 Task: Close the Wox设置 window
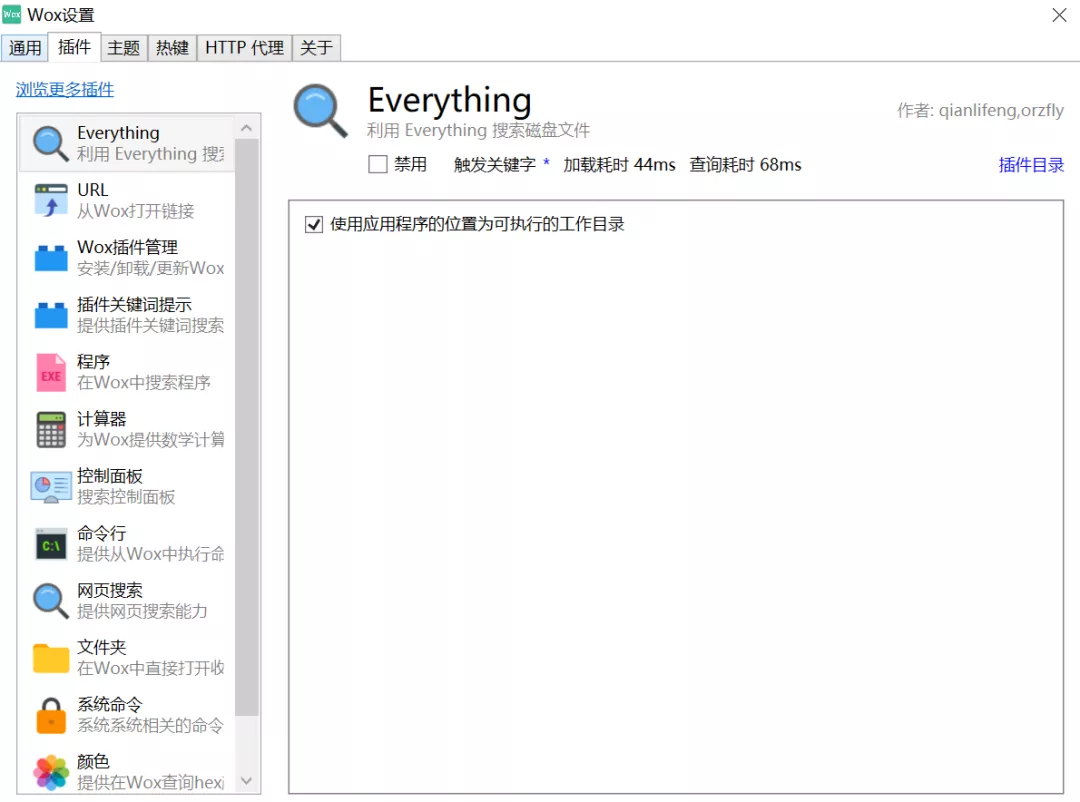(x=1059, y=15)
